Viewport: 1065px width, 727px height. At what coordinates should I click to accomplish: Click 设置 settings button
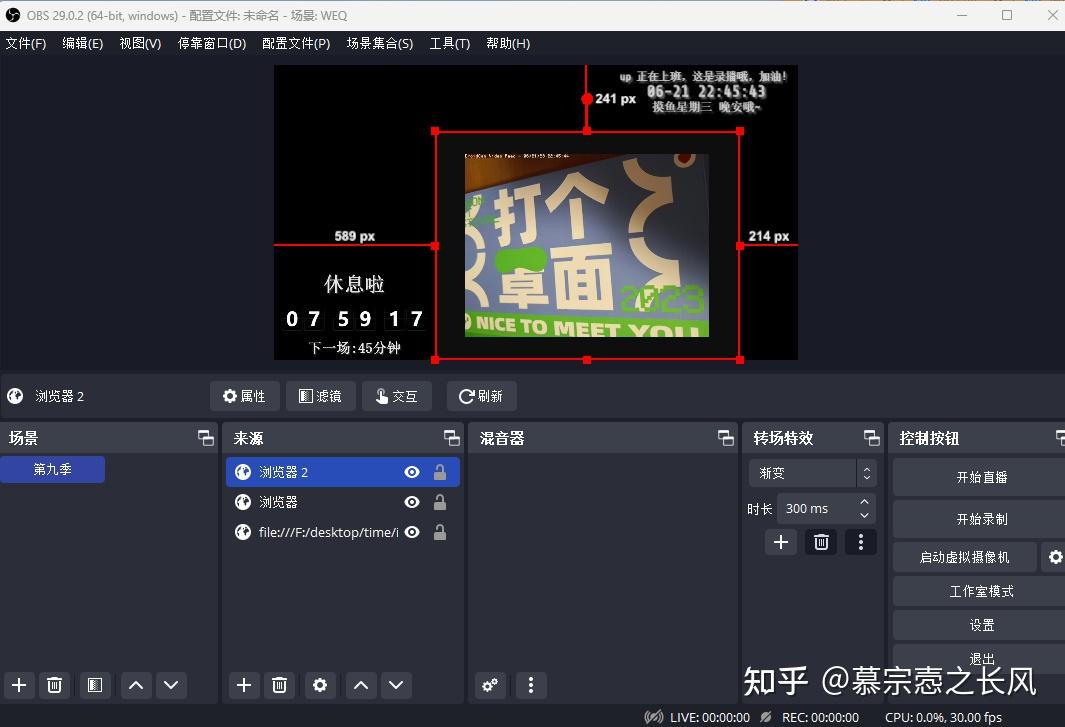tap(981, 625)
